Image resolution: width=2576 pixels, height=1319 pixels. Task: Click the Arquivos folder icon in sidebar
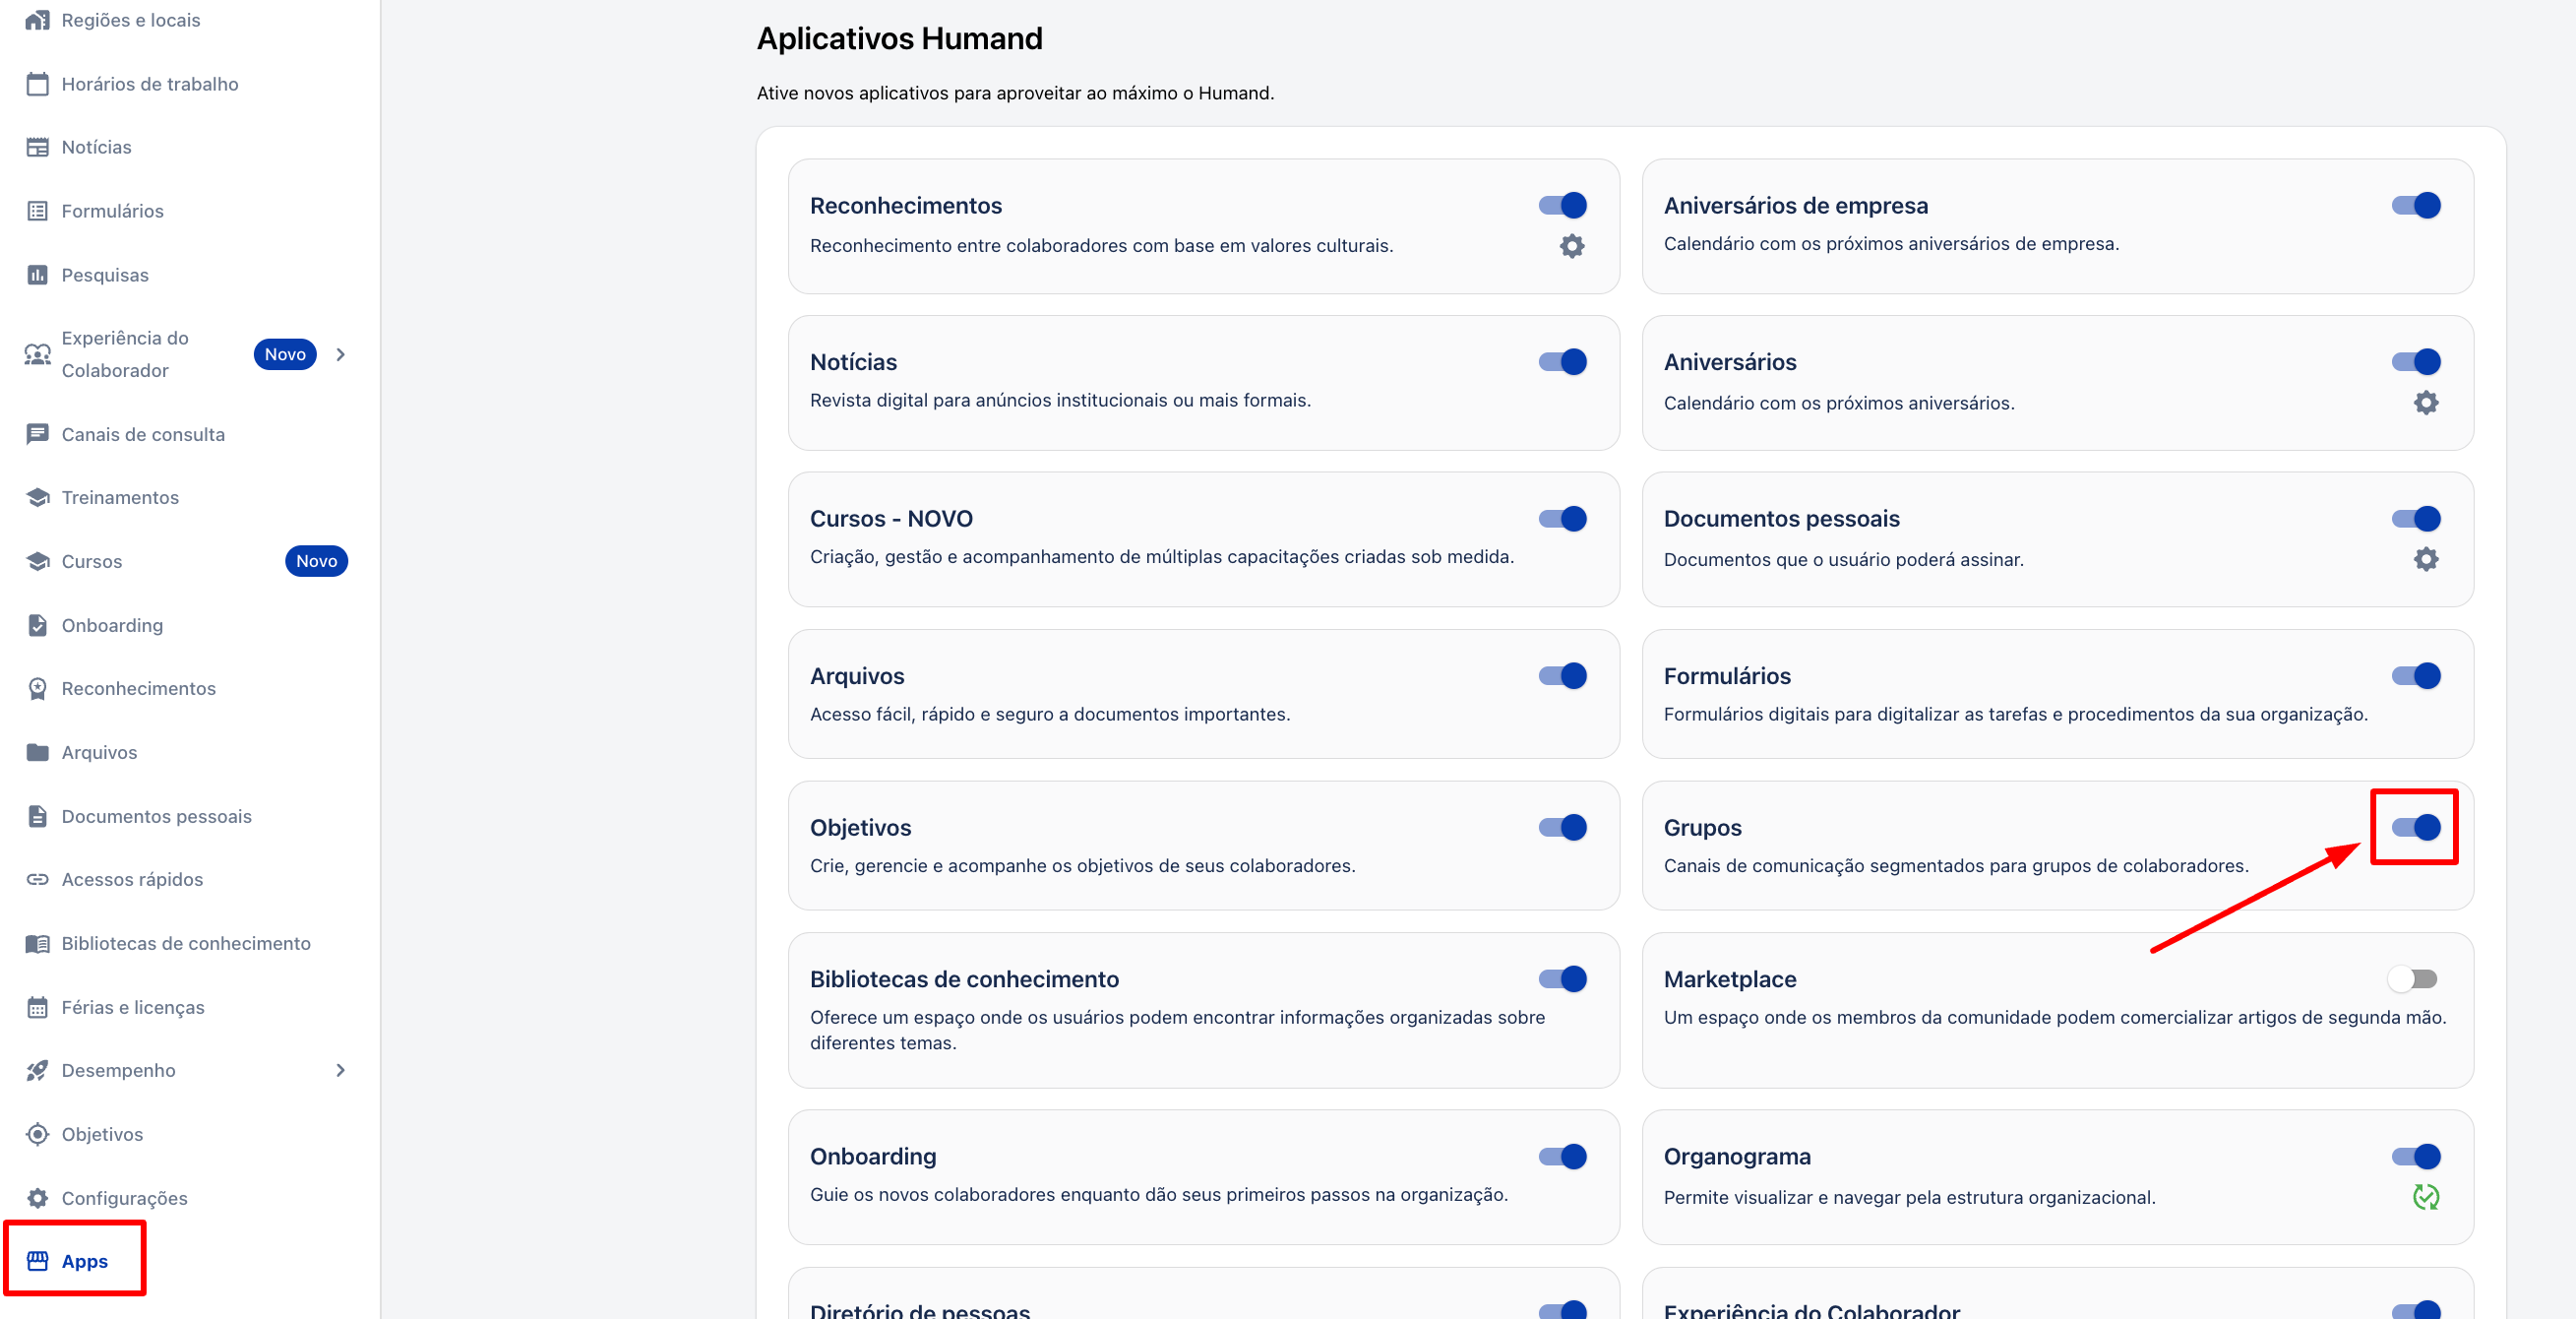click(37, 752)
